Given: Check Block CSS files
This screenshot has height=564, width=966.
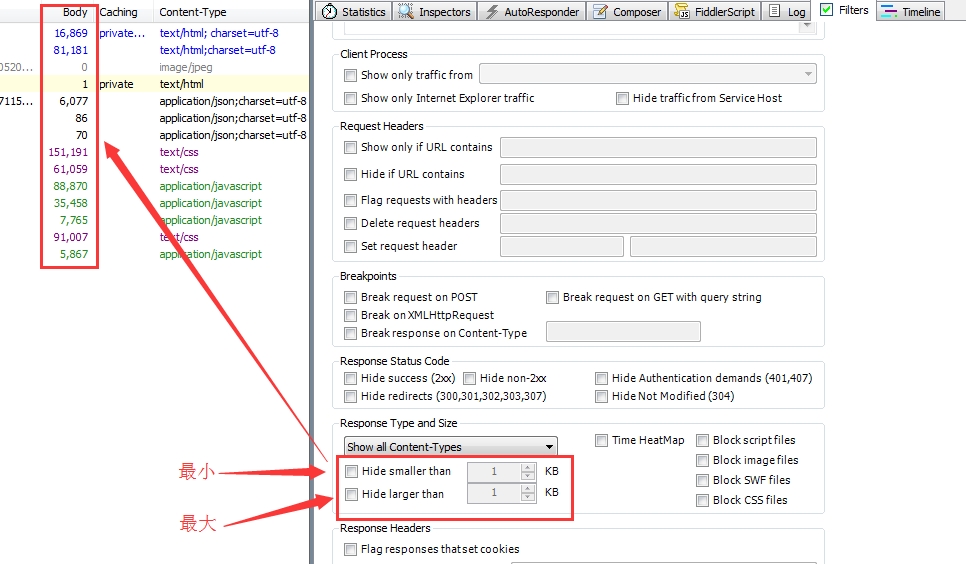Looking at the screenshot, I should [x=702, y=501].
